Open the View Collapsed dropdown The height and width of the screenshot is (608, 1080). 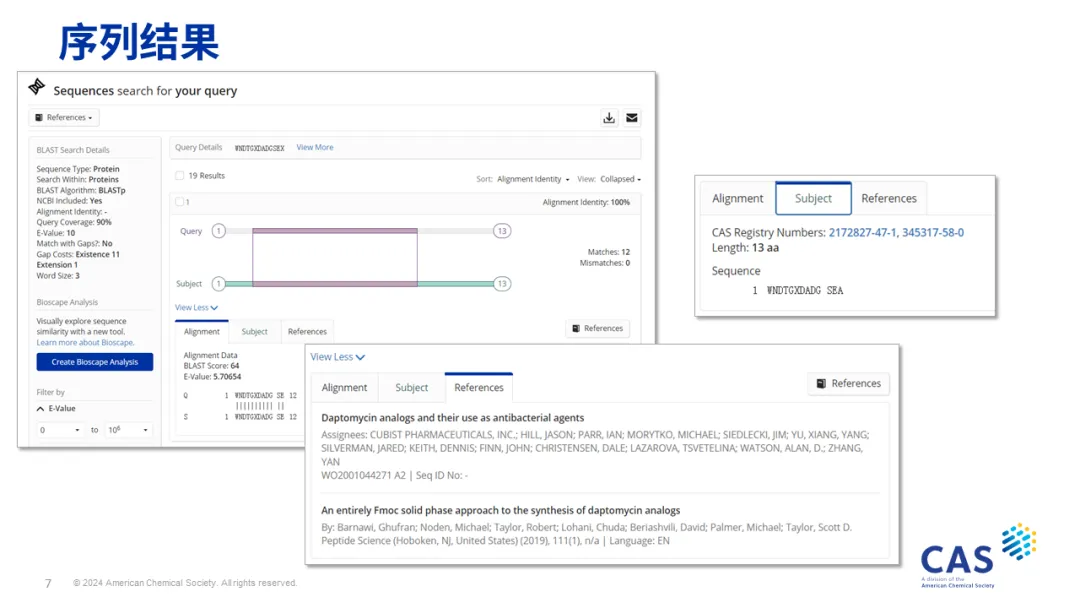click(x=620, y=179)
